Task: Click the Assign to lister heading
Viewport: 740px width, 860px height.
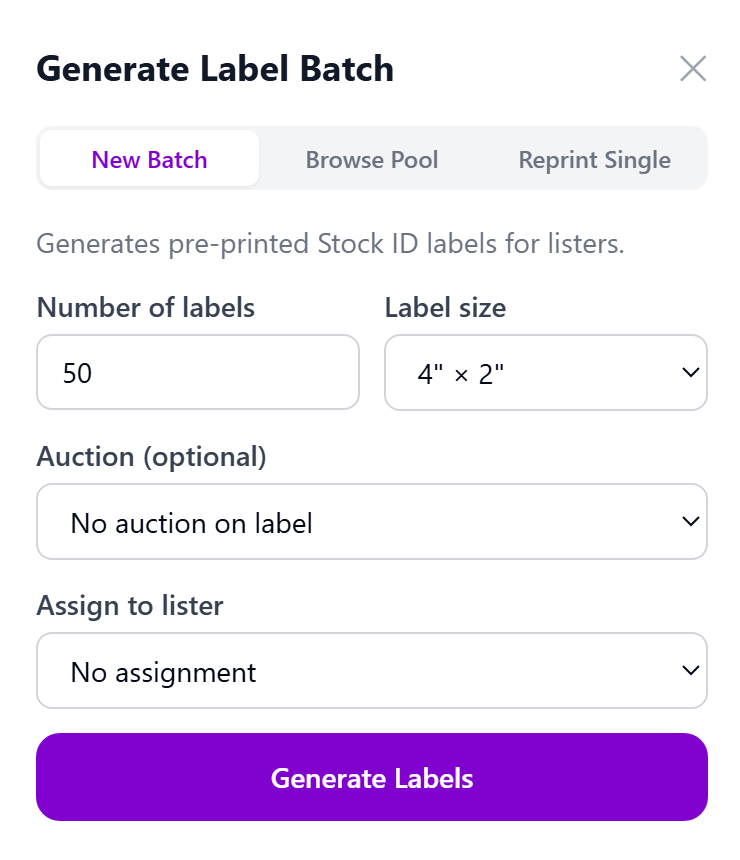Action: pyautogui.click(x=130, y=606)
